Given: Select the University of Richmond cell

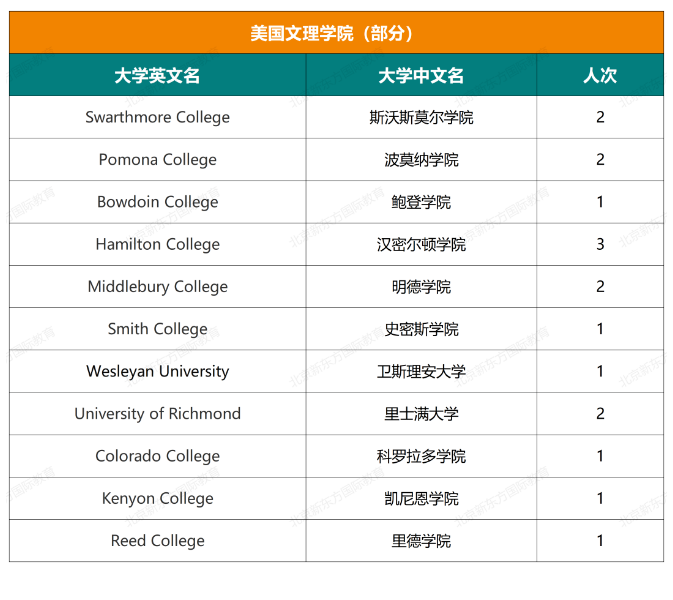Looking at the screenshot, I should [x=158, y=414].
